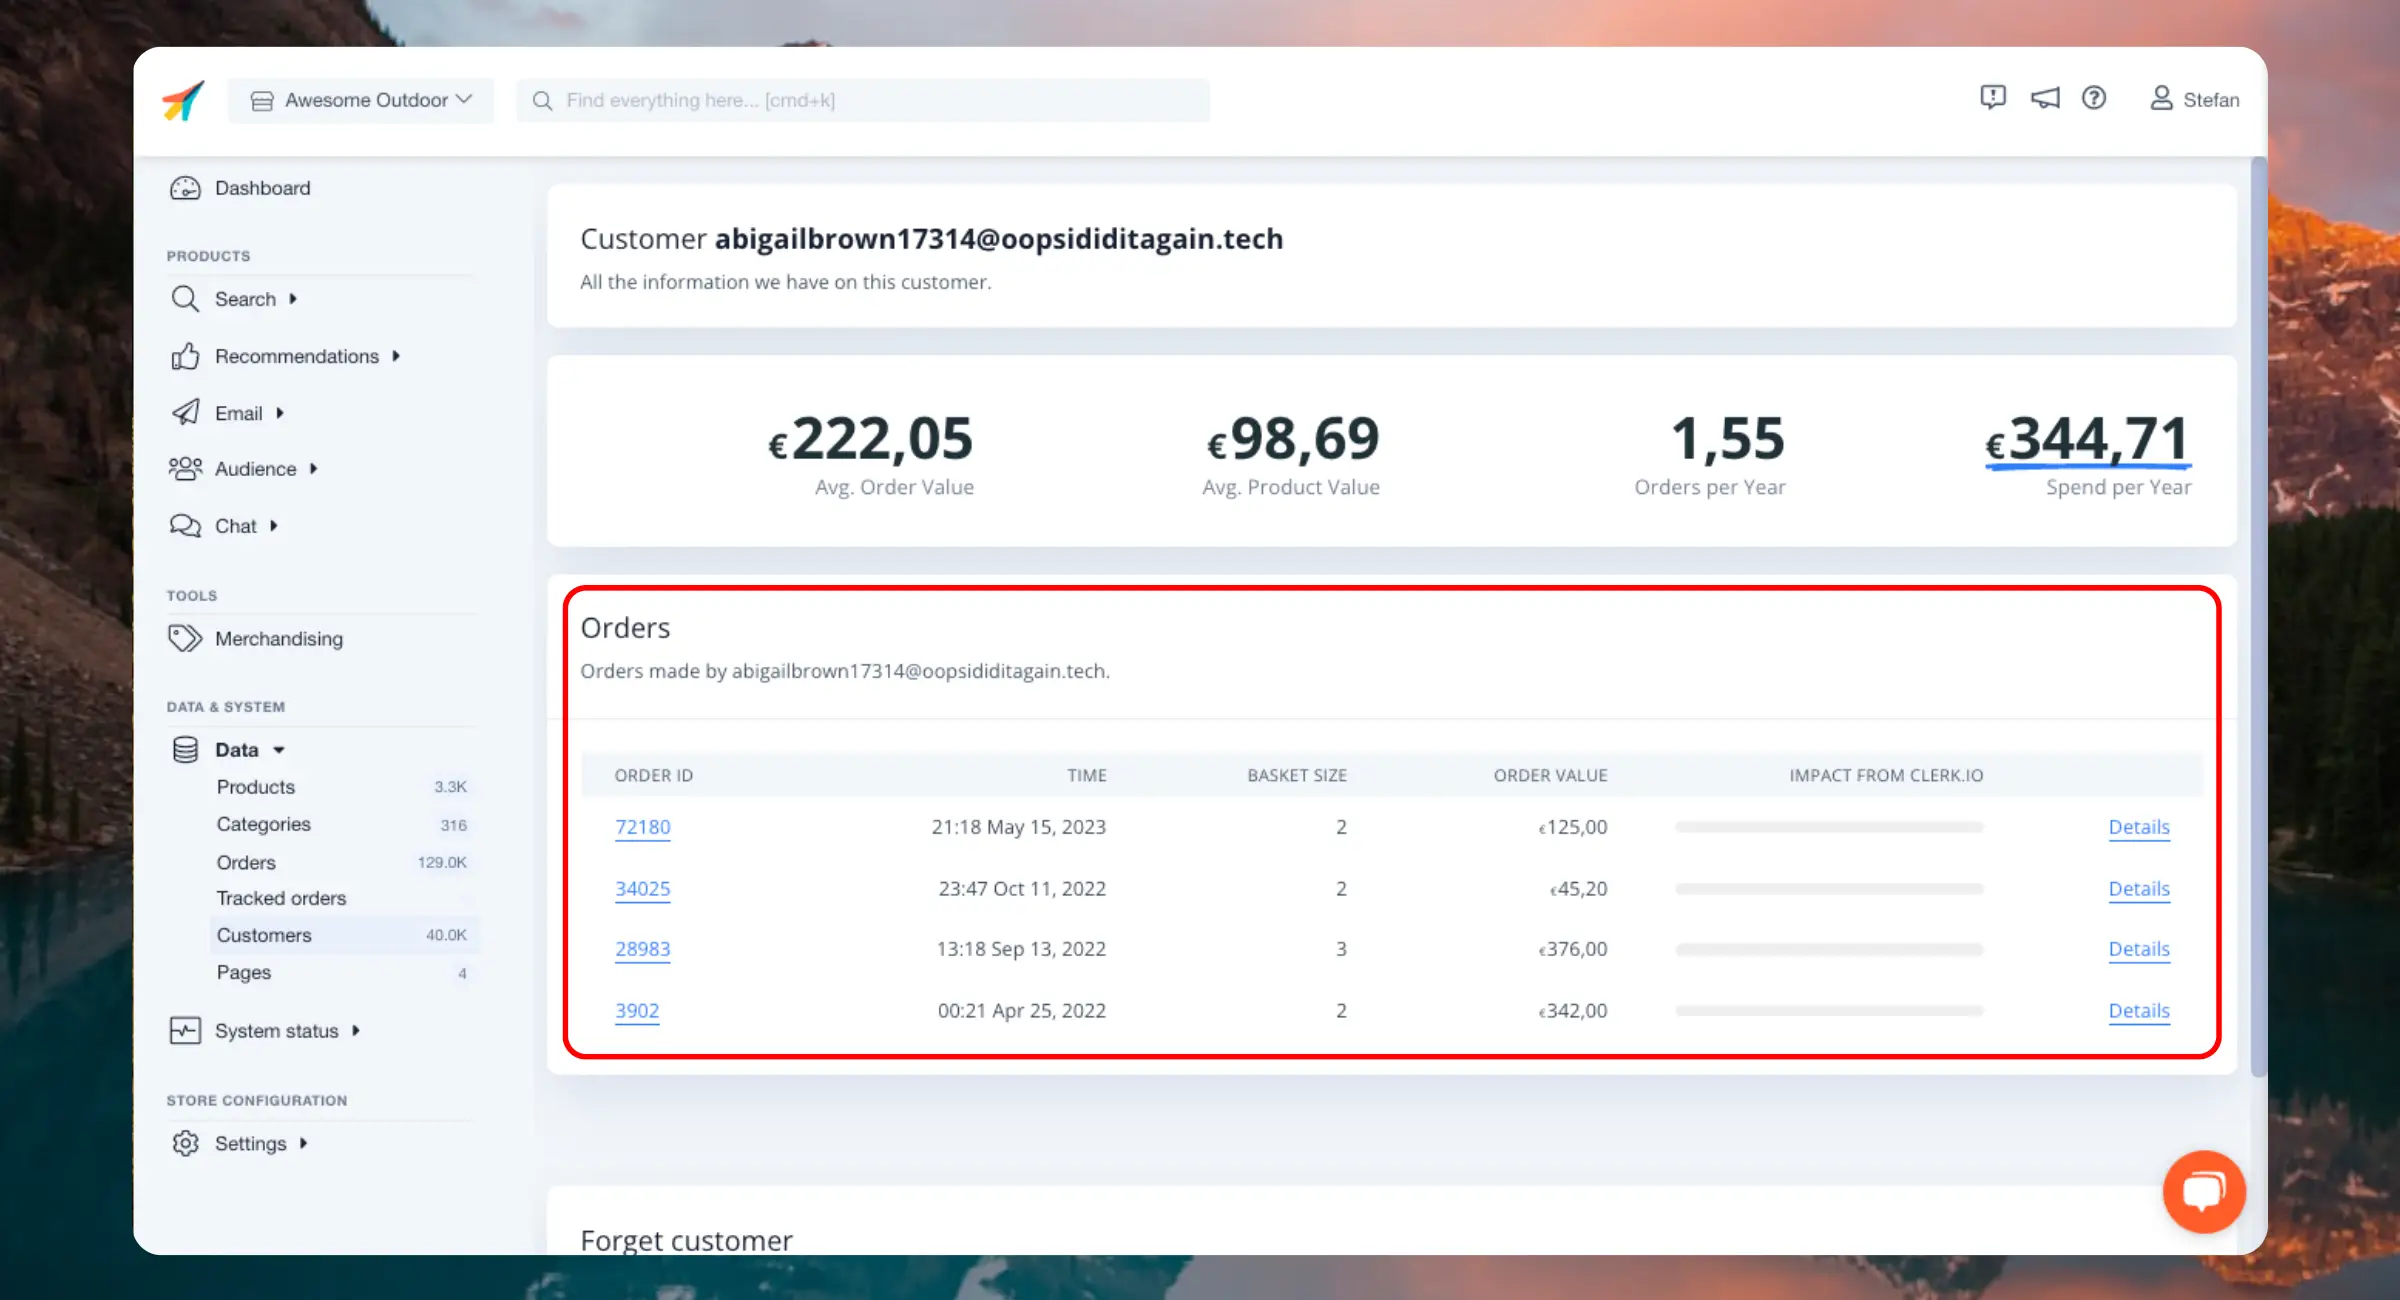
Task: Open Orders in the Data sidebar
Action: (x=246, y=862)
